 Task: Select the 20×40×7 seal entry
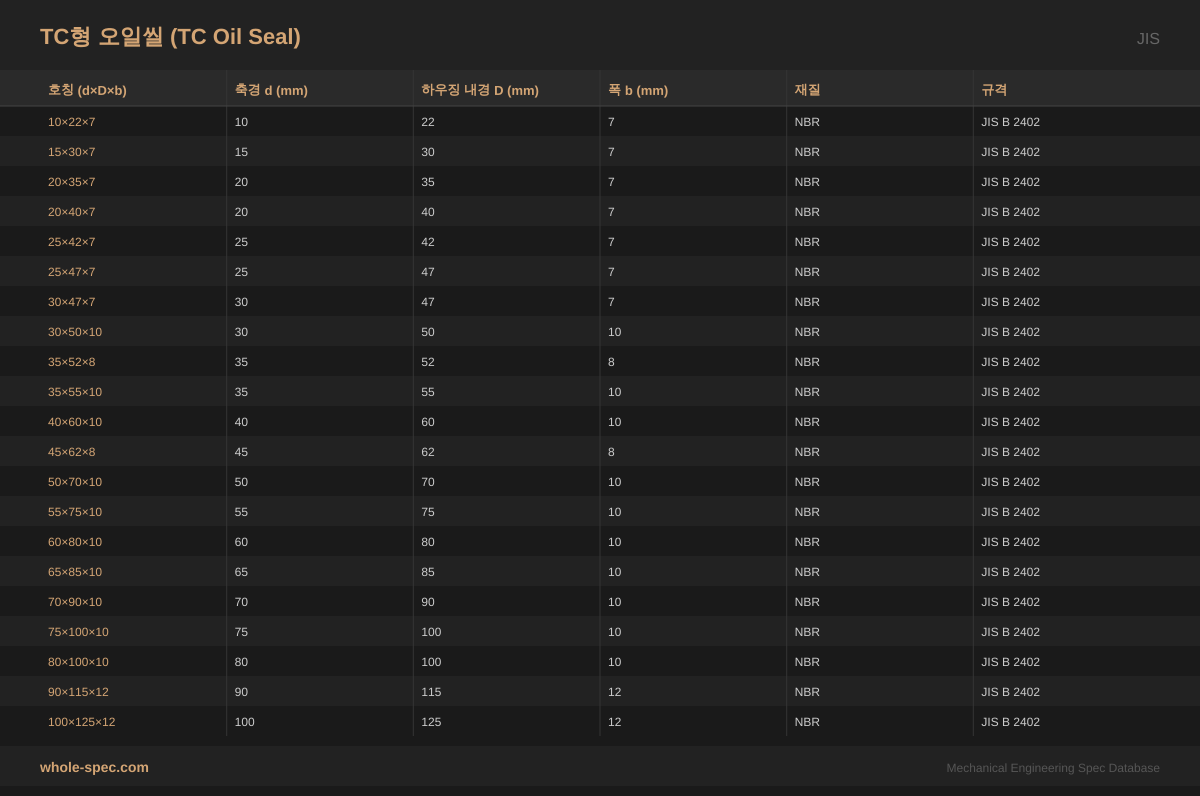click(72, 212)
